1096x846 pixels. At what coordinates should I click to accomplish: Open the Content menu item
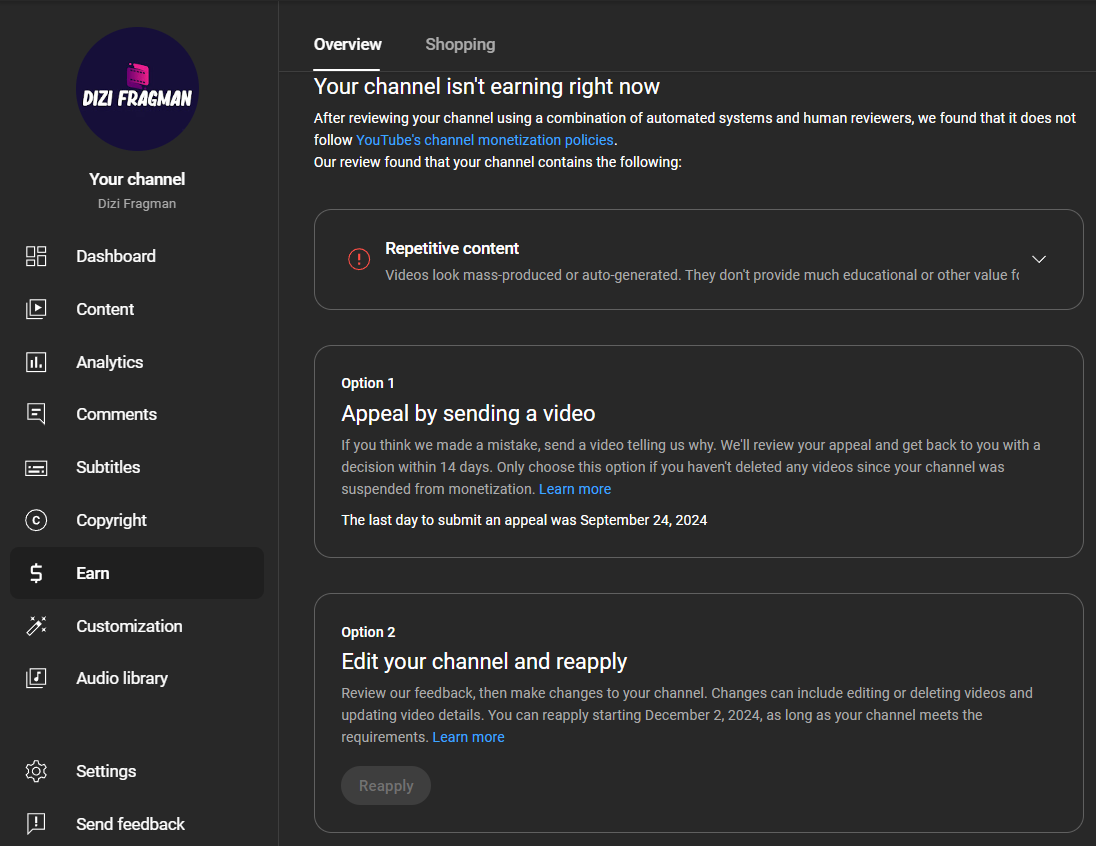(x=137, y=309)
